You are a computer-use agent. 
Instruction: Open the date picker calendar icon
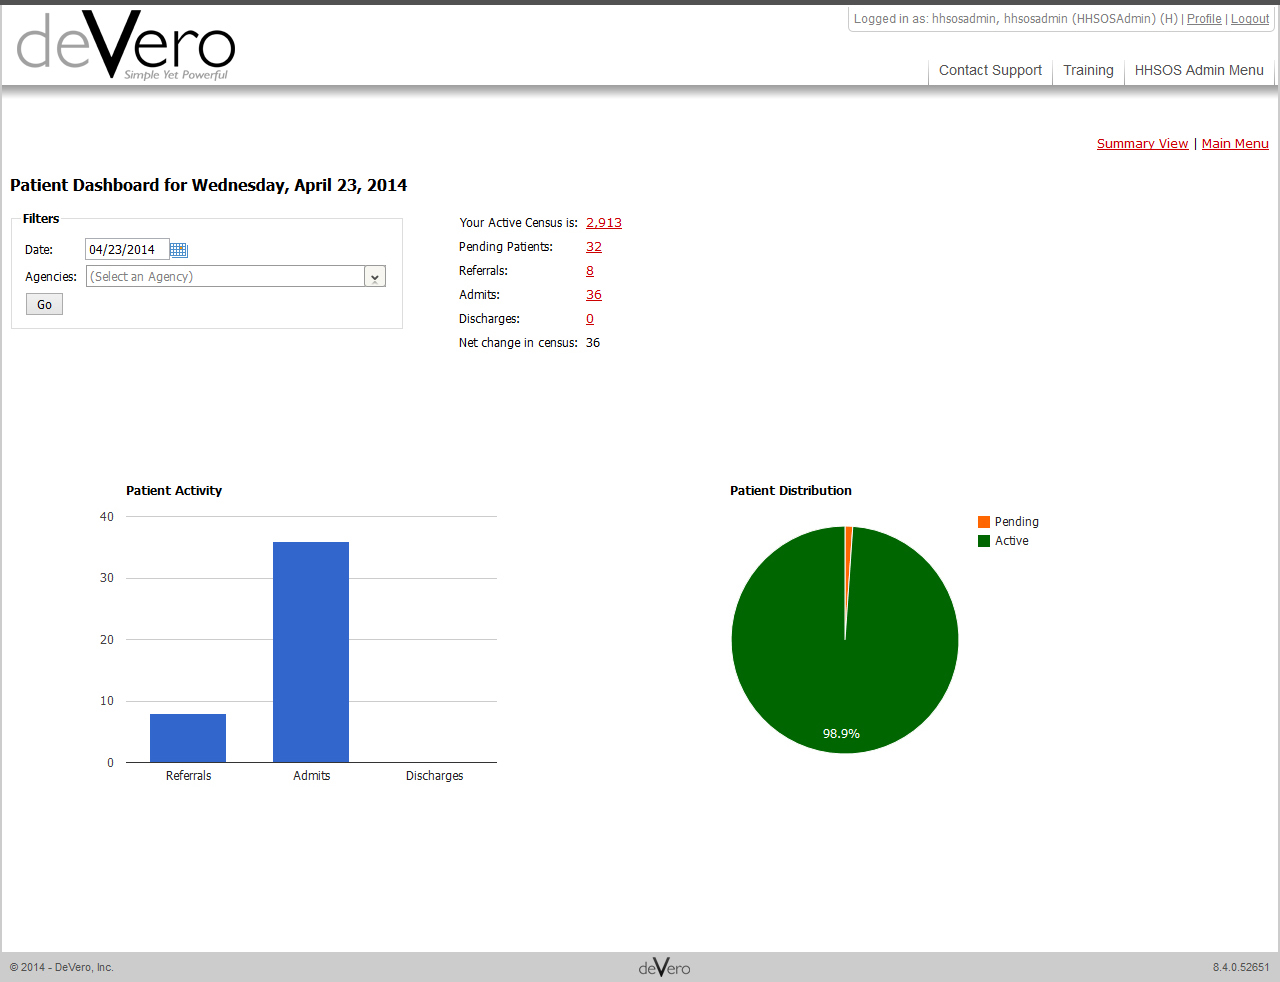pos(178,248)
